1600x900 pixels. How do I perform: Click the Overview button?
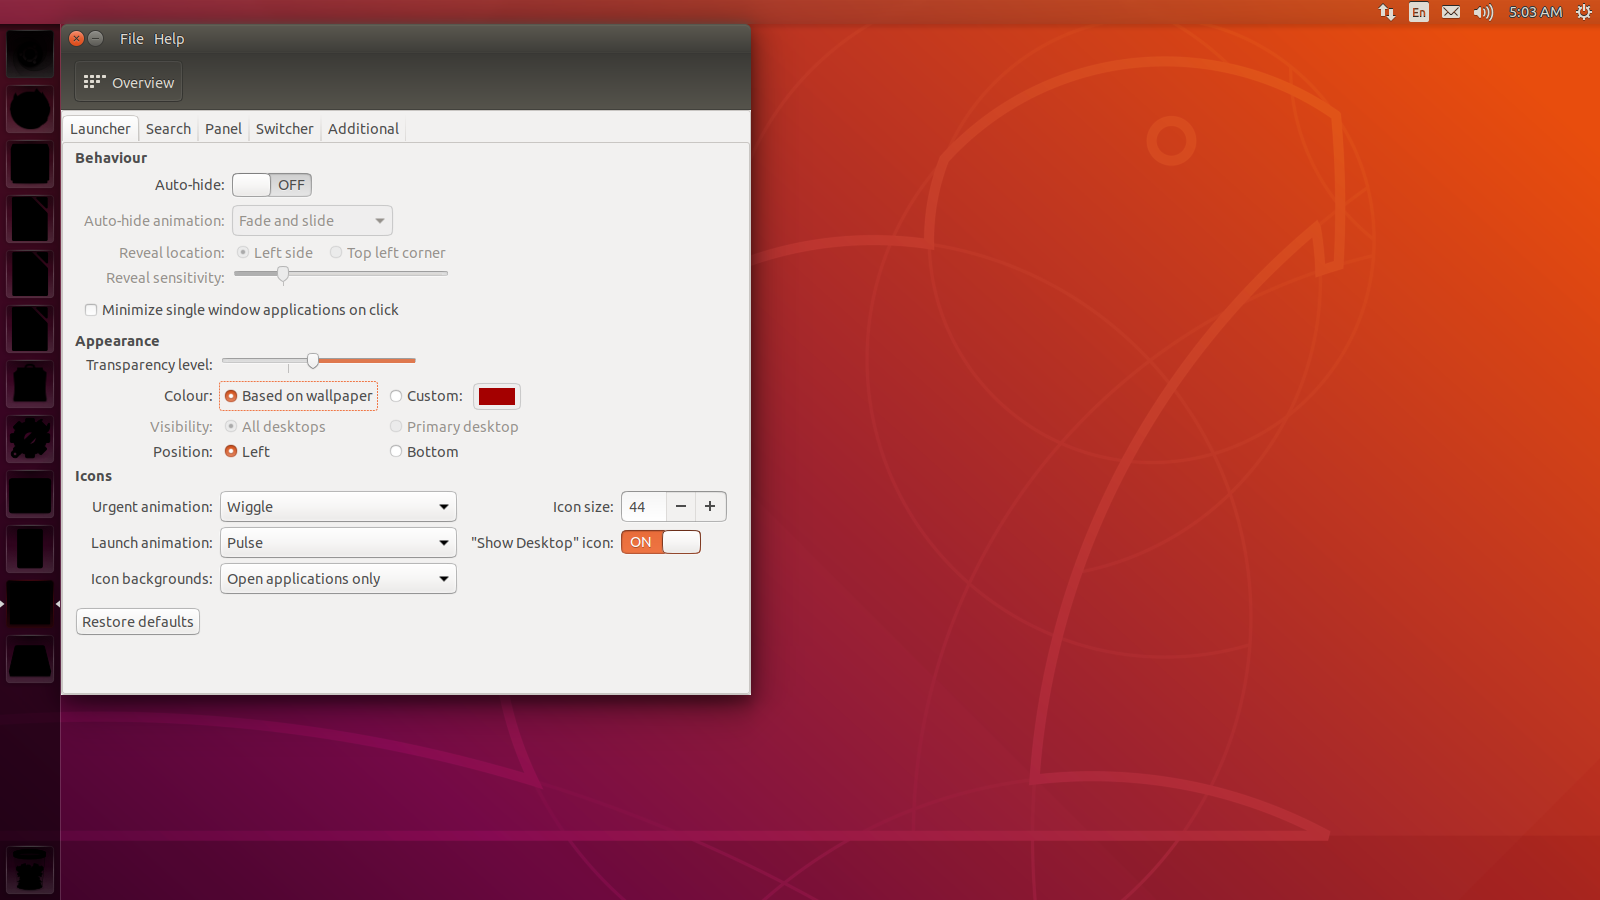[127, 82]
